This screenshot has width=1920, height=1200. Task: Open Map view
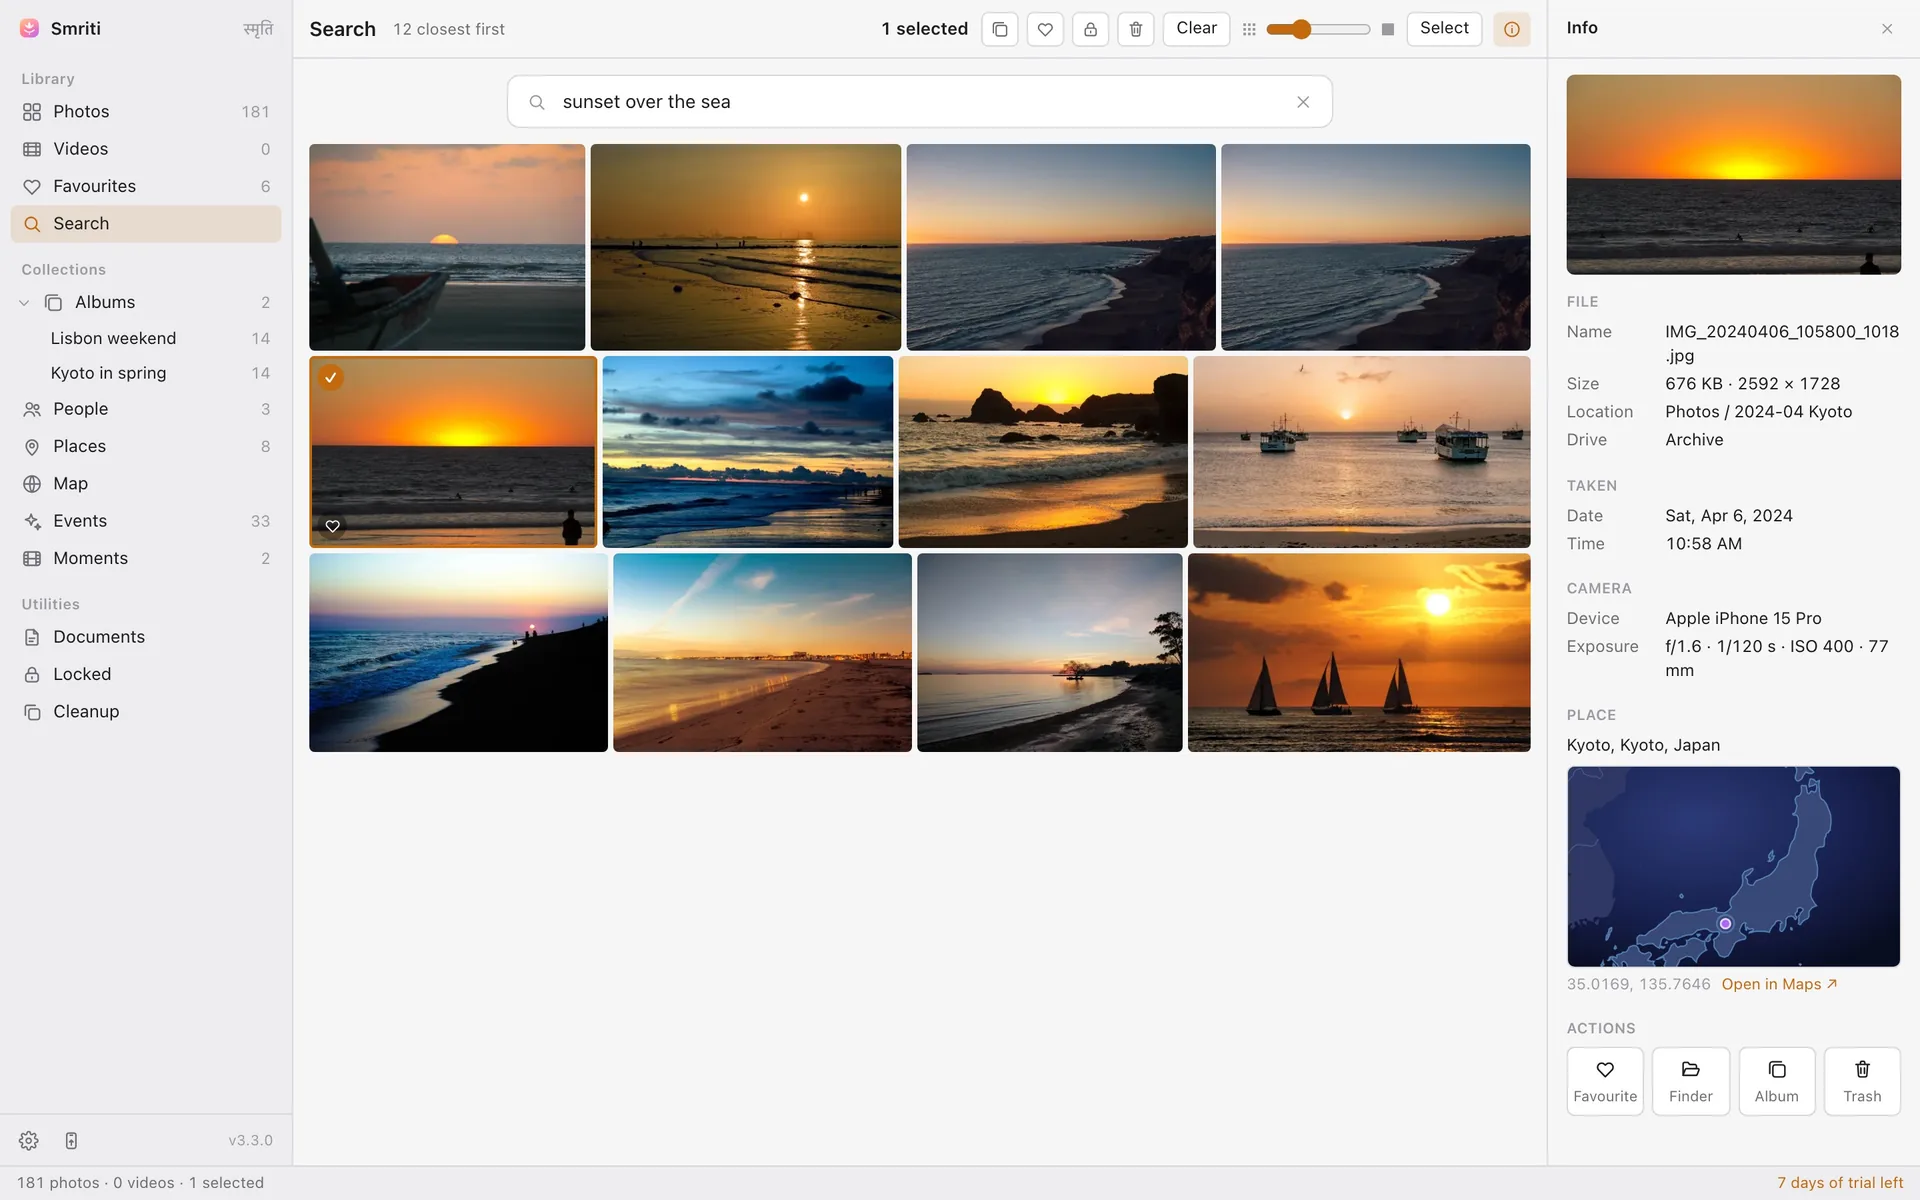tap(146, 484)
